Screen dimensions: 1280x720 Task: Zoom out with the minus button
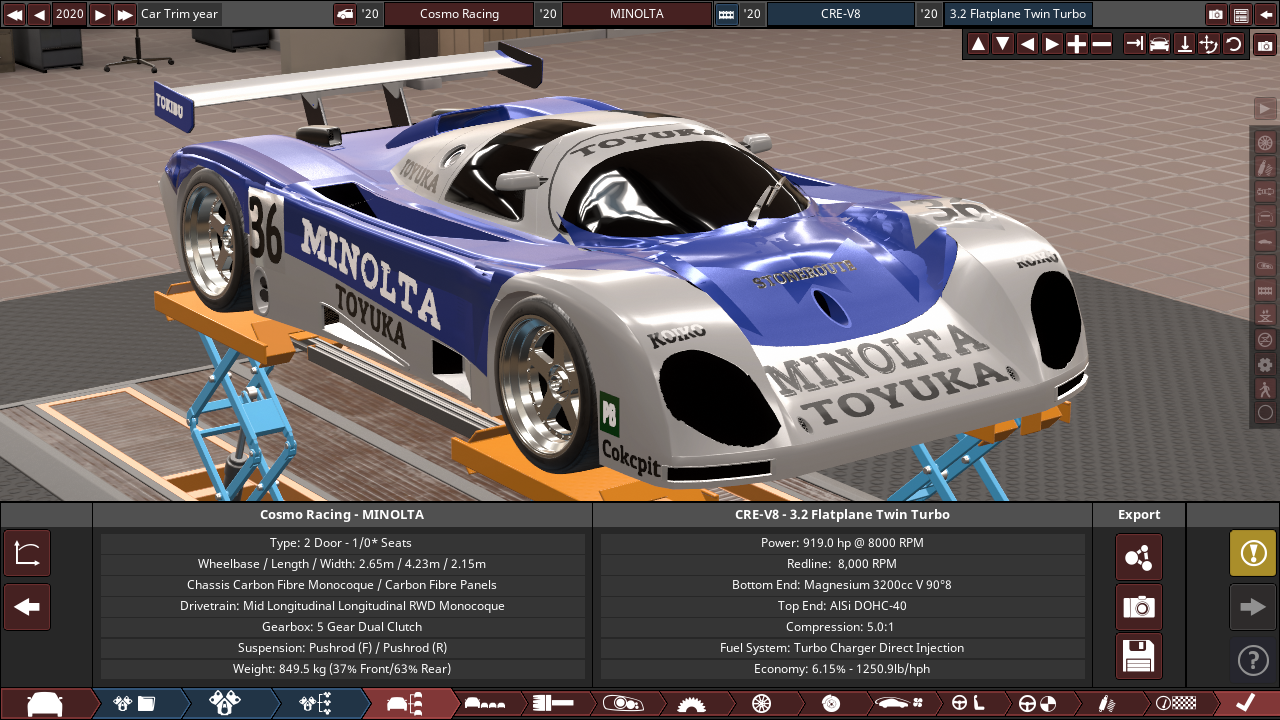(x=1102, y=44)
